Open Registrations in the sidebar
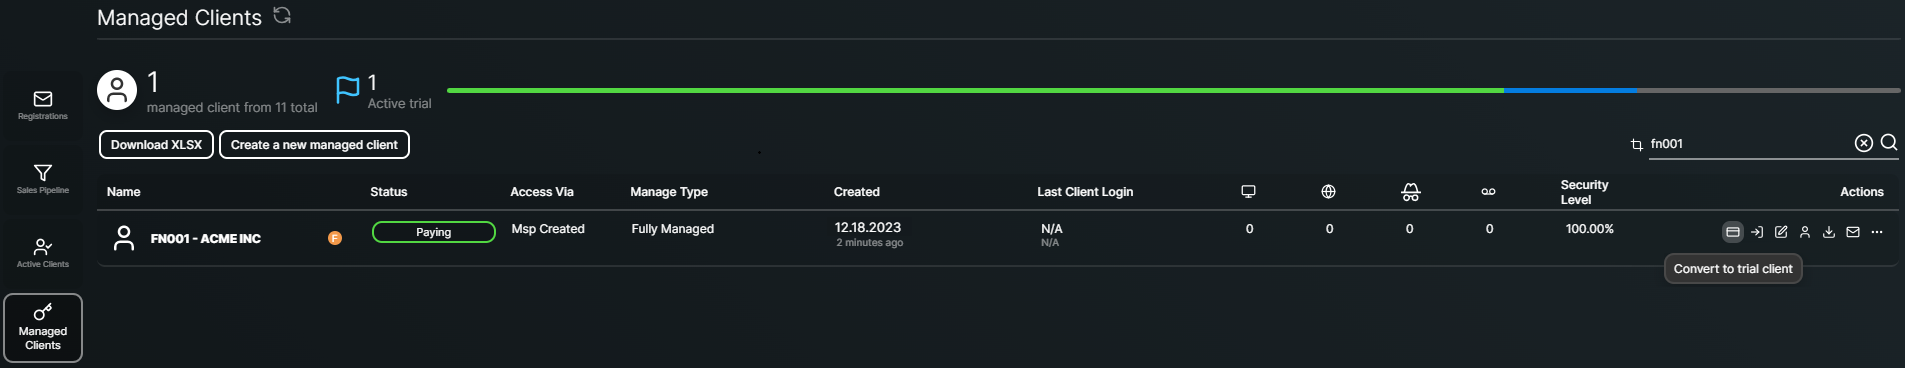The image size is (1905, 368). tap(43, 105)
